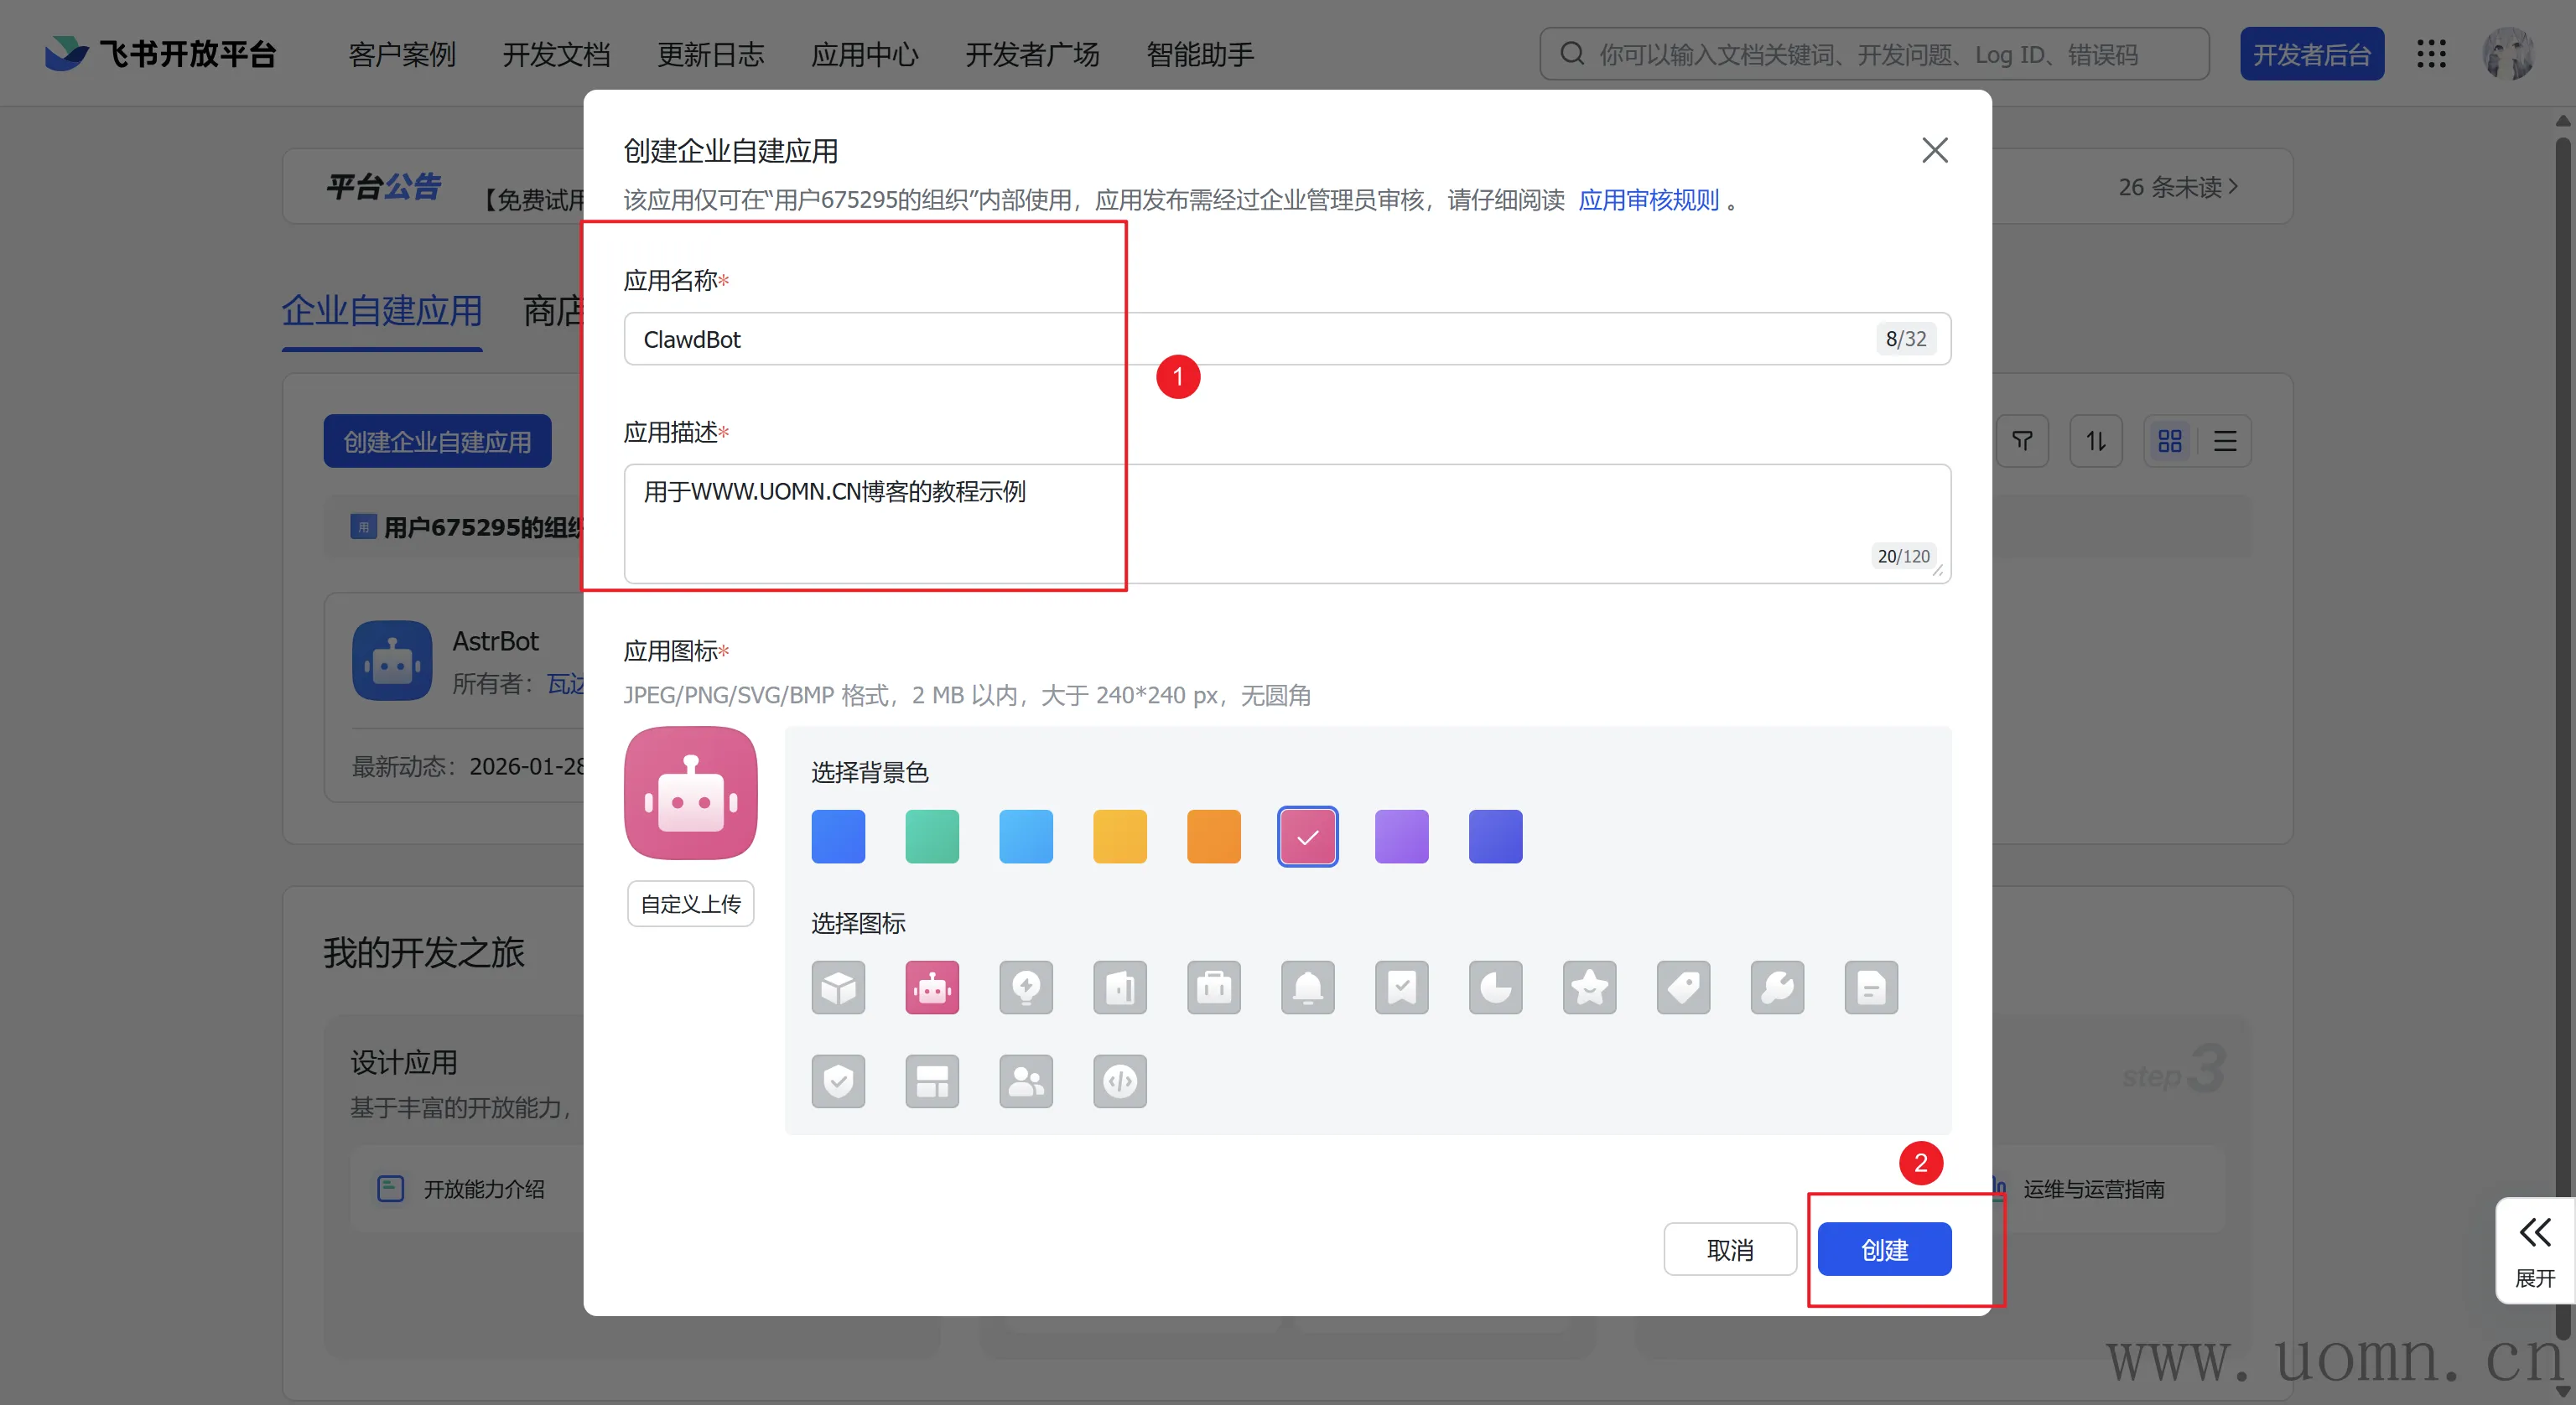Switch to 企业自建应用 tab
The width and height of the screenshot is (2576, 1405).
382,311
